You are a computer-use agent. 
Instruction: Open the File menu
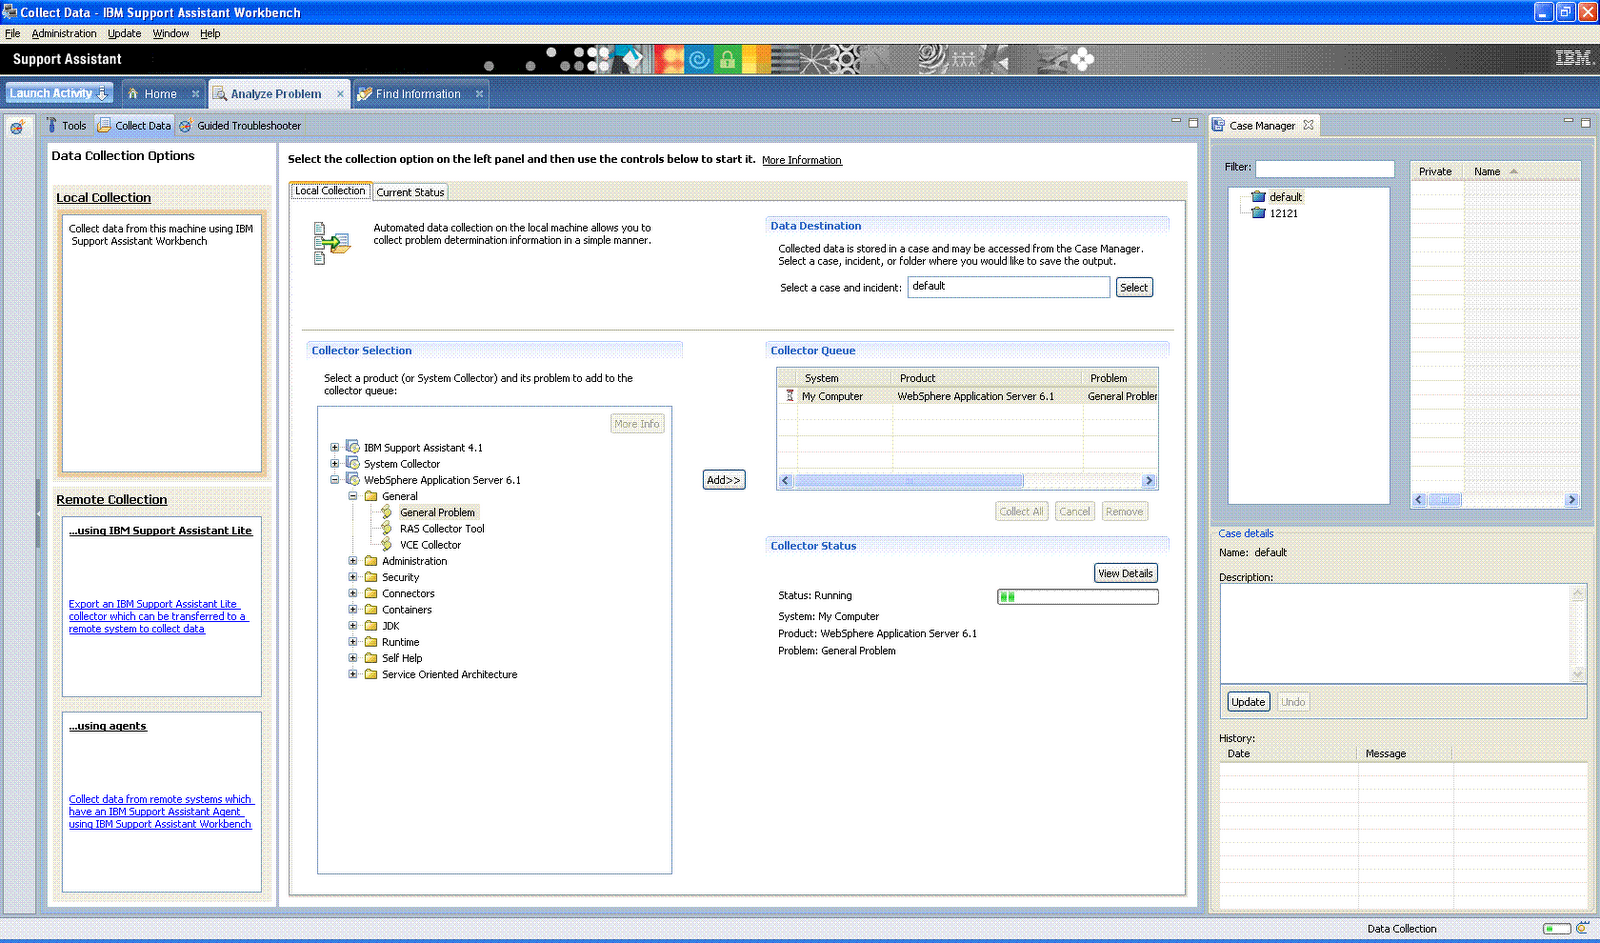click(12, 33)
